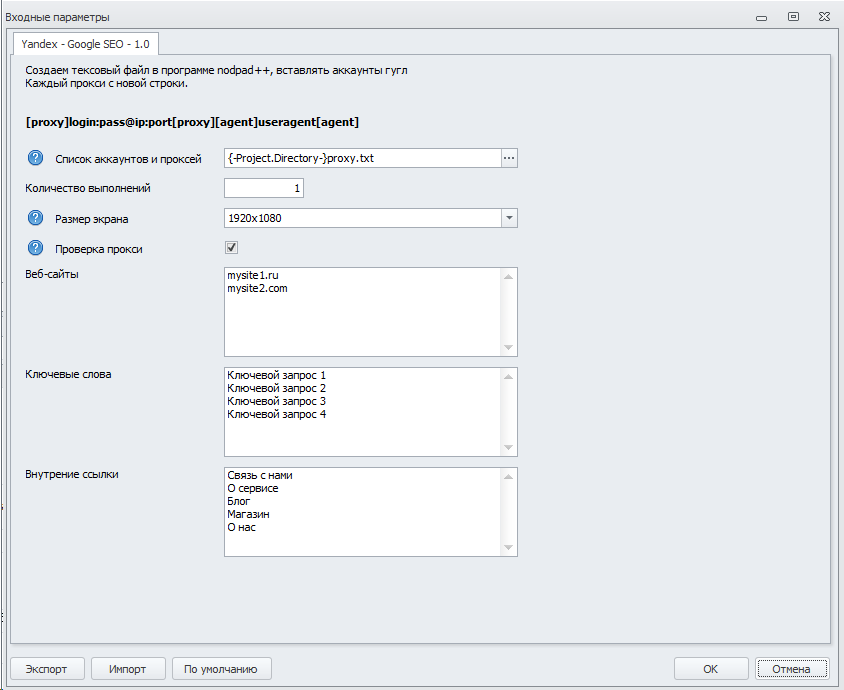Open file browser with the ellipsis button
844x690 pixels.
click(x=508, y=158)
